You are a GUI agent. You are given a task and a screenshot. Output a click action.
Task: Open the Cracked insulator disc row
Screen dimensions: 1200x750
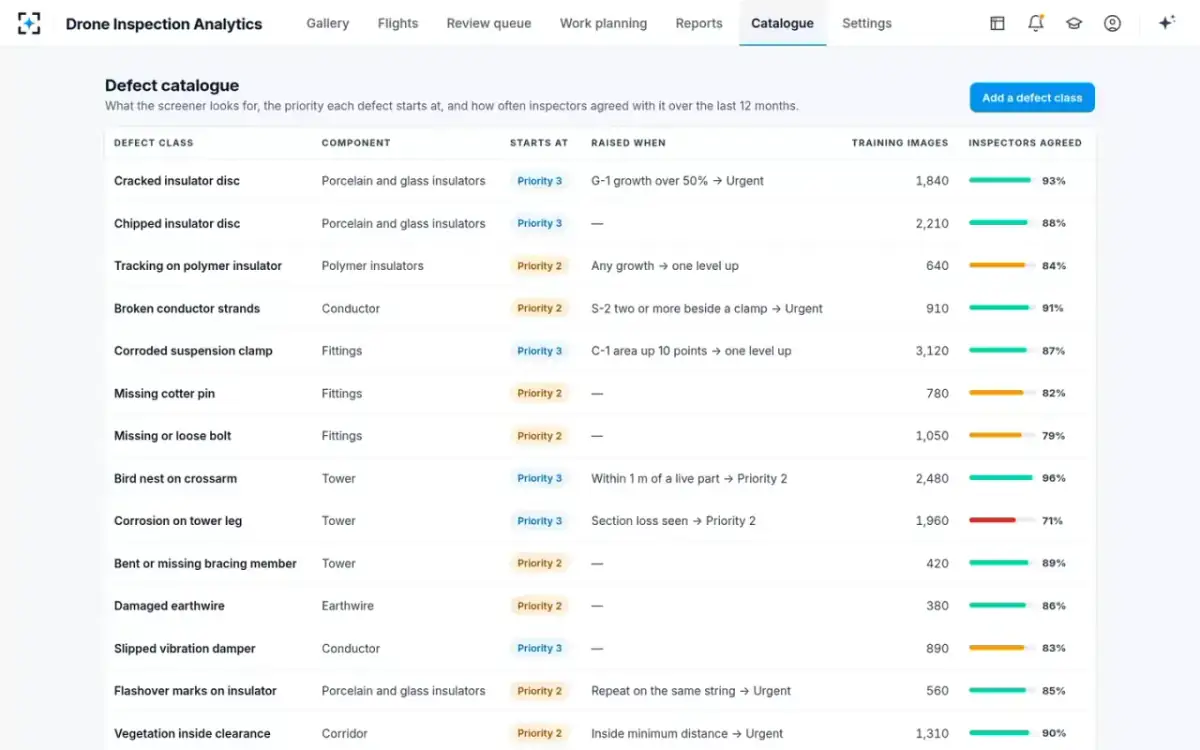600,181
